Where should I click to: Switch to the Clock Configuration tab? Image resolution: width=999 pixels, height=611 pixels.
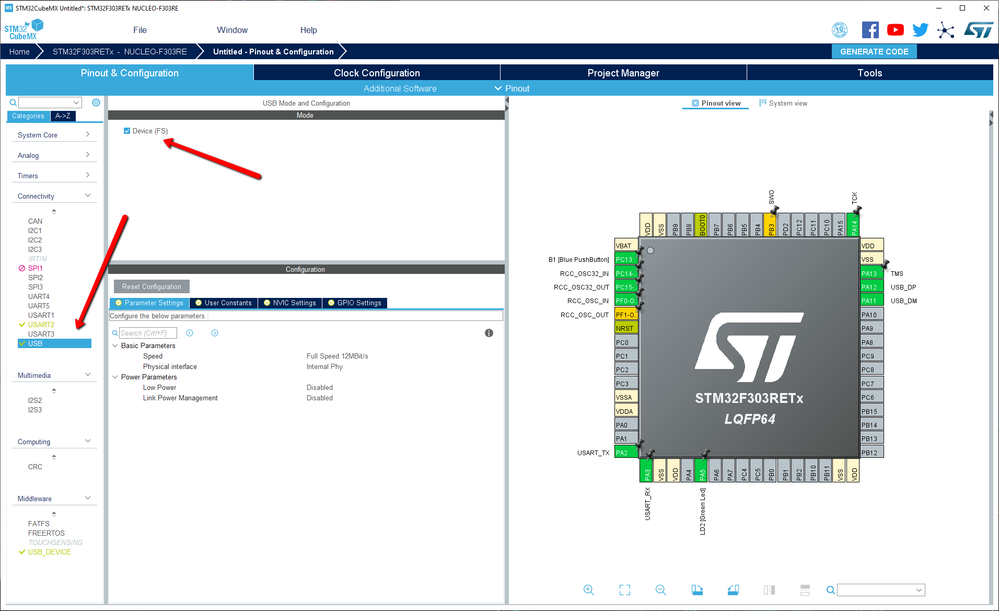[x=377, y=73]
